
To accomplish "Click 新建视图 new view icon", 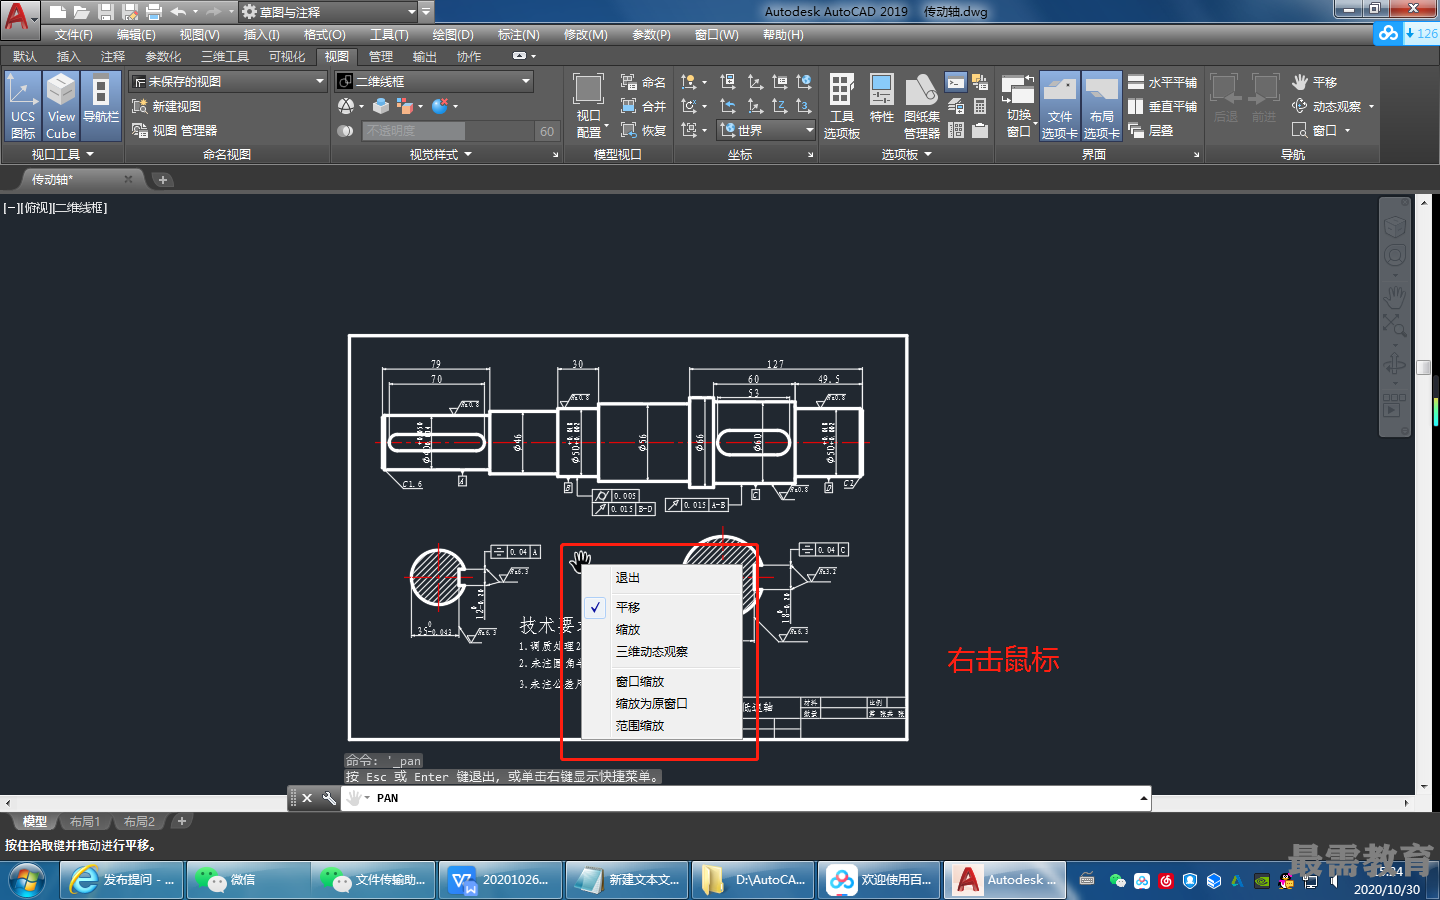I will click(166, 106).
